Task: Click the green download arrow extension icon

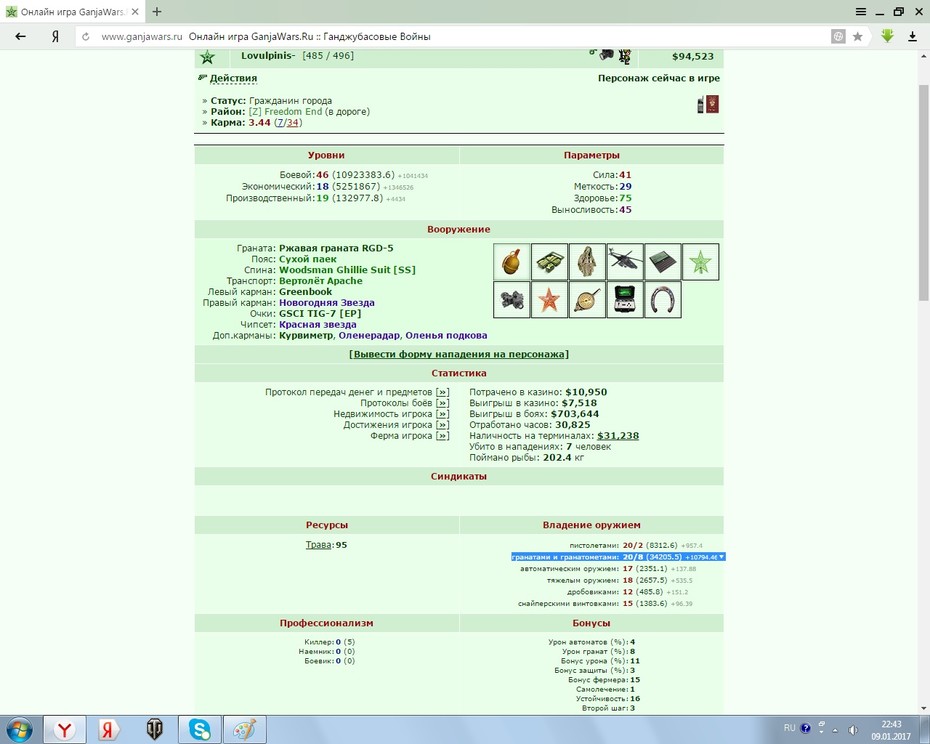Action: pos(887,36)
